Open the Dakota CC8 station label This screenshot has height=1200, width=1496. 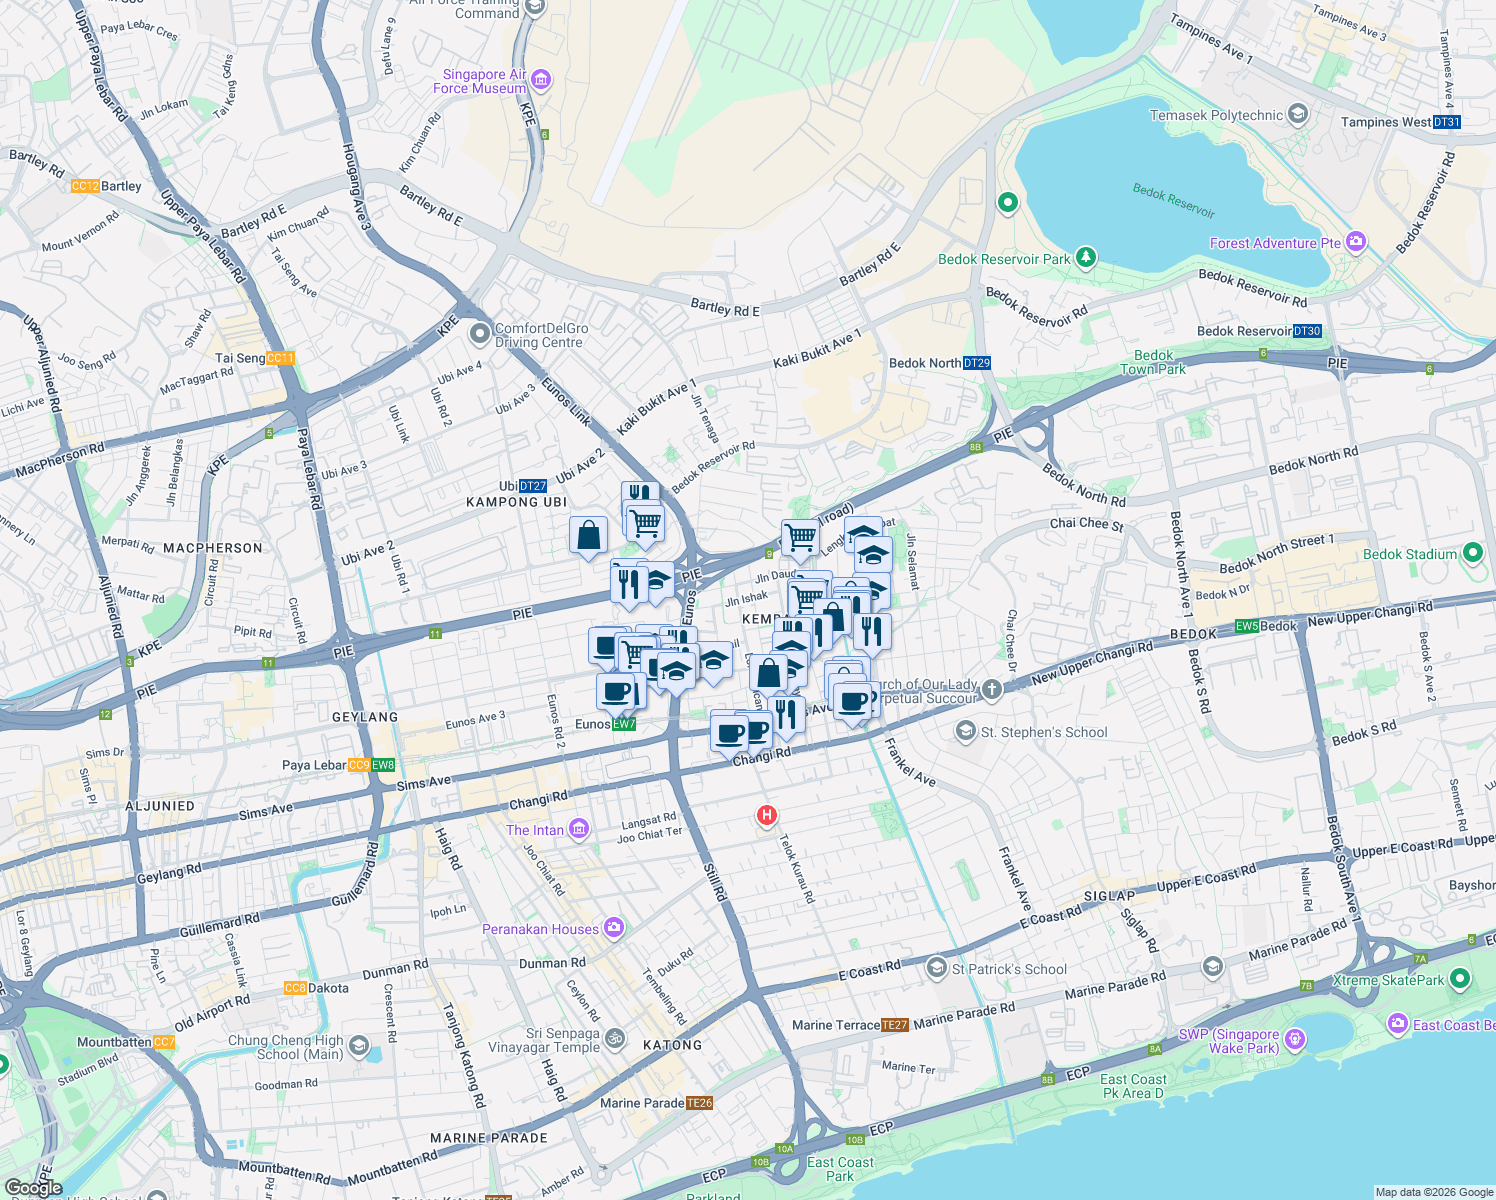(316, 988)
